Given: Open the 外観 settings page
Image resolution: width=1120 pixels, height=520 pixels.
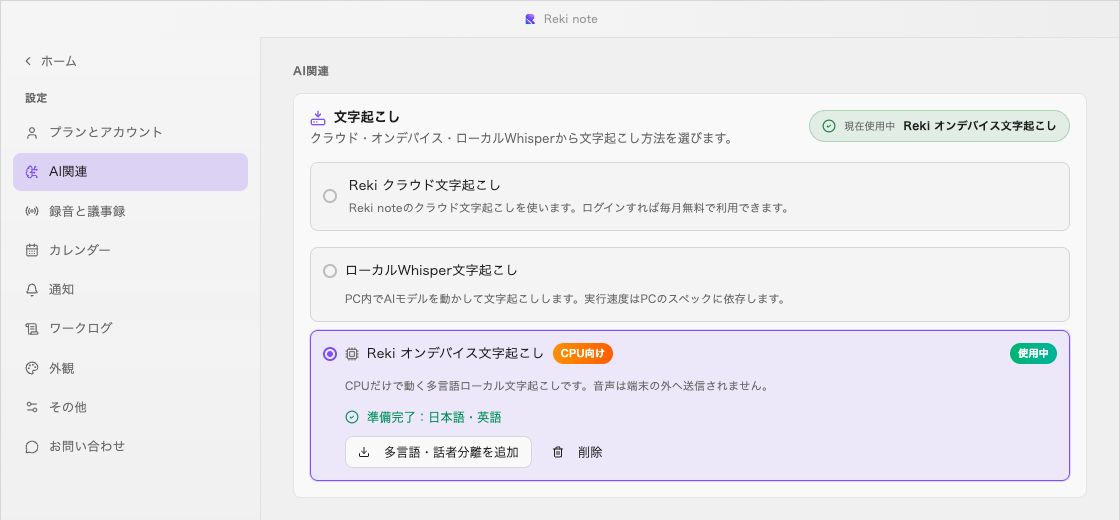Looking at the screenshot, I should [130, 369].
